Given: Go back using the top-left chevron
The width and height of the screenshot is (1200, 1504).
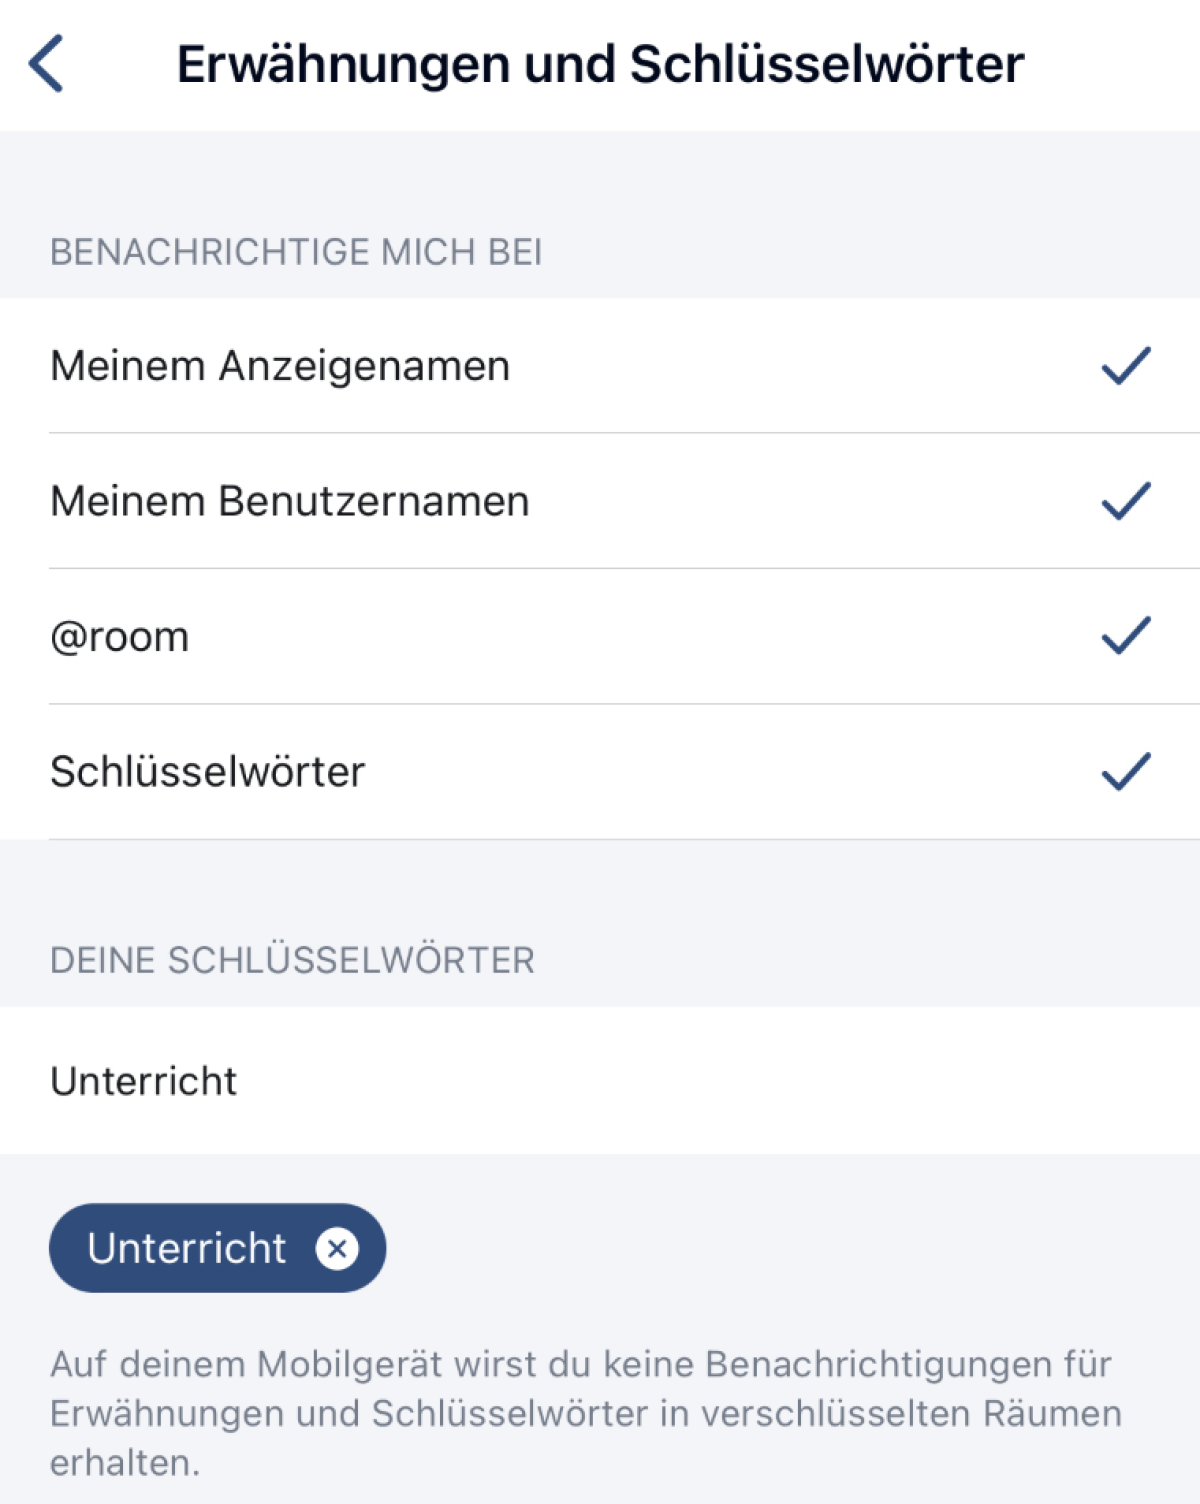Looking at the screenshot, I should click(46, 63).
